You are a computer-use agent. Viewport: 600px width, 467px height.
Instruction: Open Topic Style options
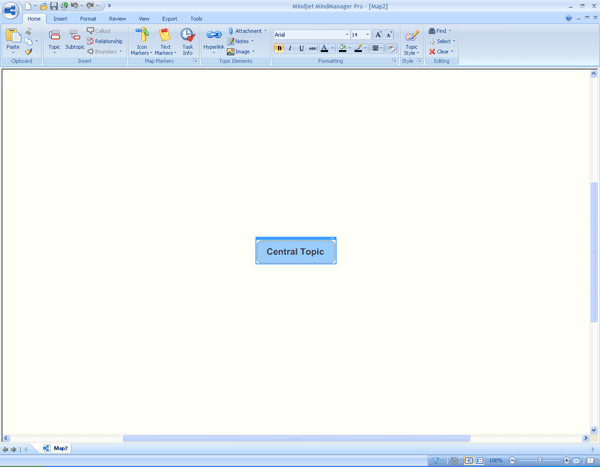coord(411,41)
